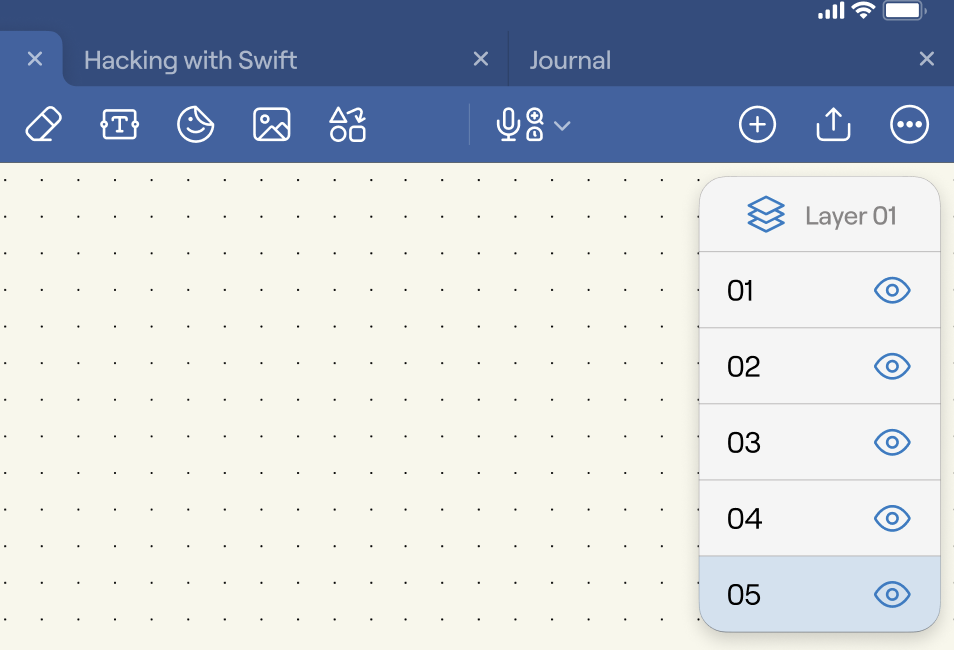Expand the recording options chevron
The height and width of the screenshot is (650, 954).
pyautogui.click(x=562, y=125)
